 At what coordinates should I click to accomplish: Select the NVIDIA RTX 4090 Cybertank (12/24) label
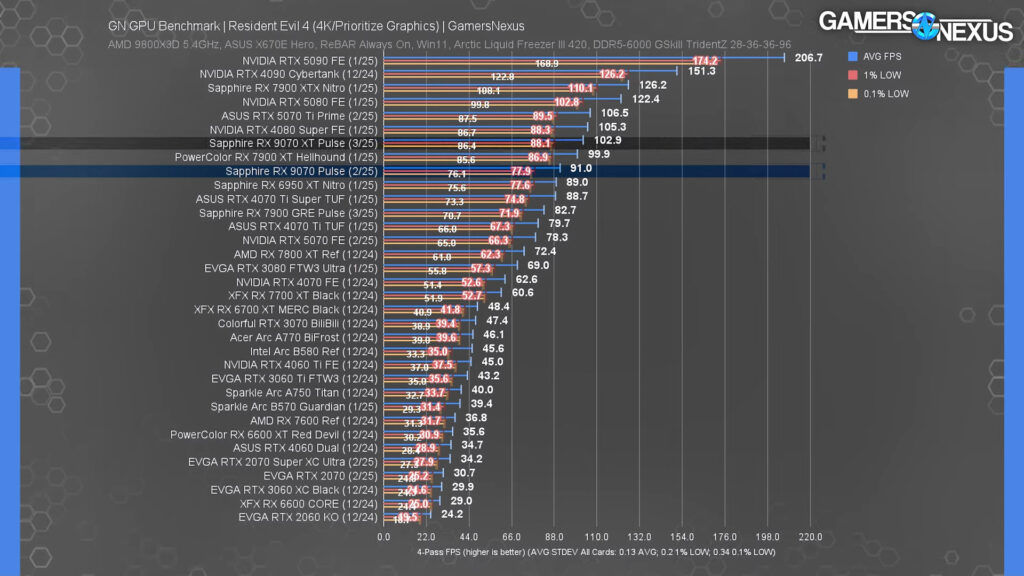[x=289, y=74]
